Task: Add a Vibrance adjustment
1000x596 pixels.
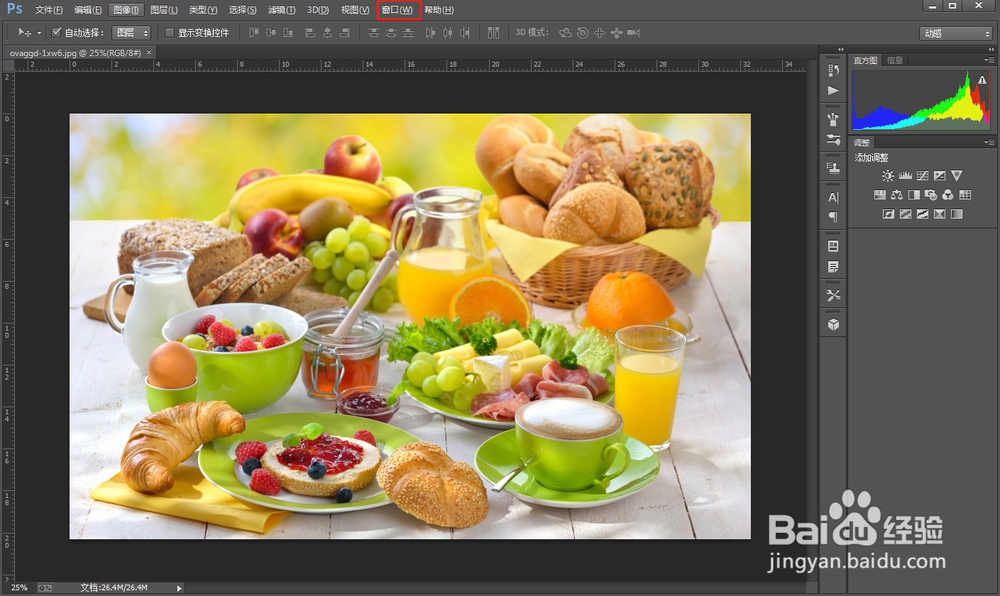Action: click(957, 175)
